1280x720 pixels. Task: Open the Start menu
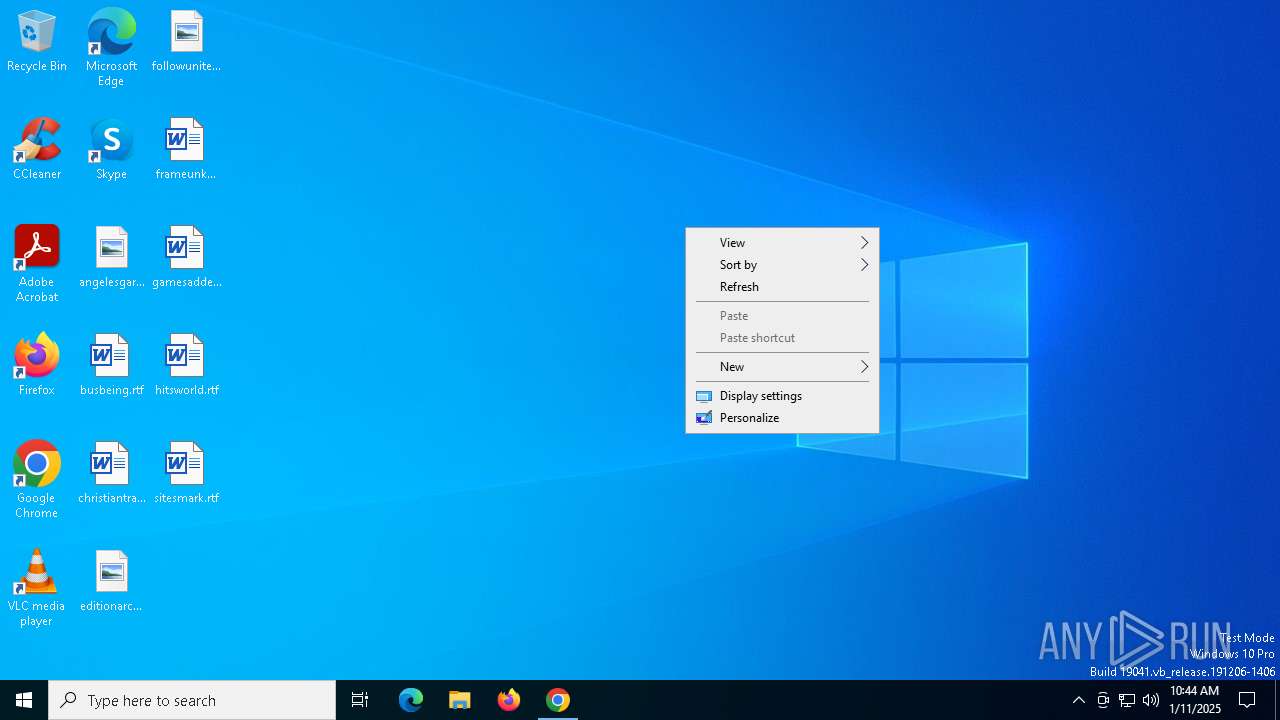pyautogui.click(x=24, y=700)
